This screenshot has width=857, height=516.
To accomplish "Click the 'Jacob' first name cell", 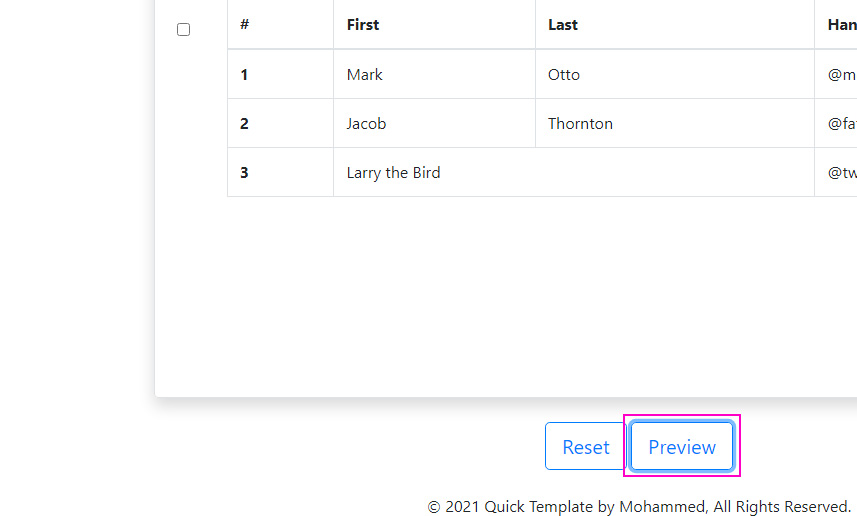I will [x=366, y=124].
